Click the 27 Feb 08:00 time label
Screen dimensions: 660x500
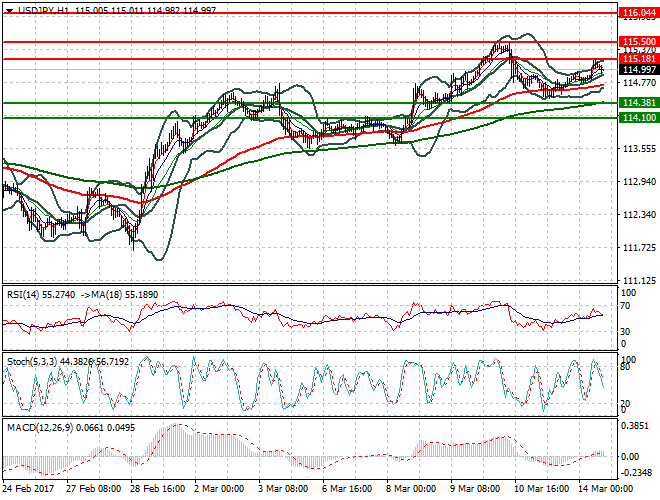(x=94, y=489)
